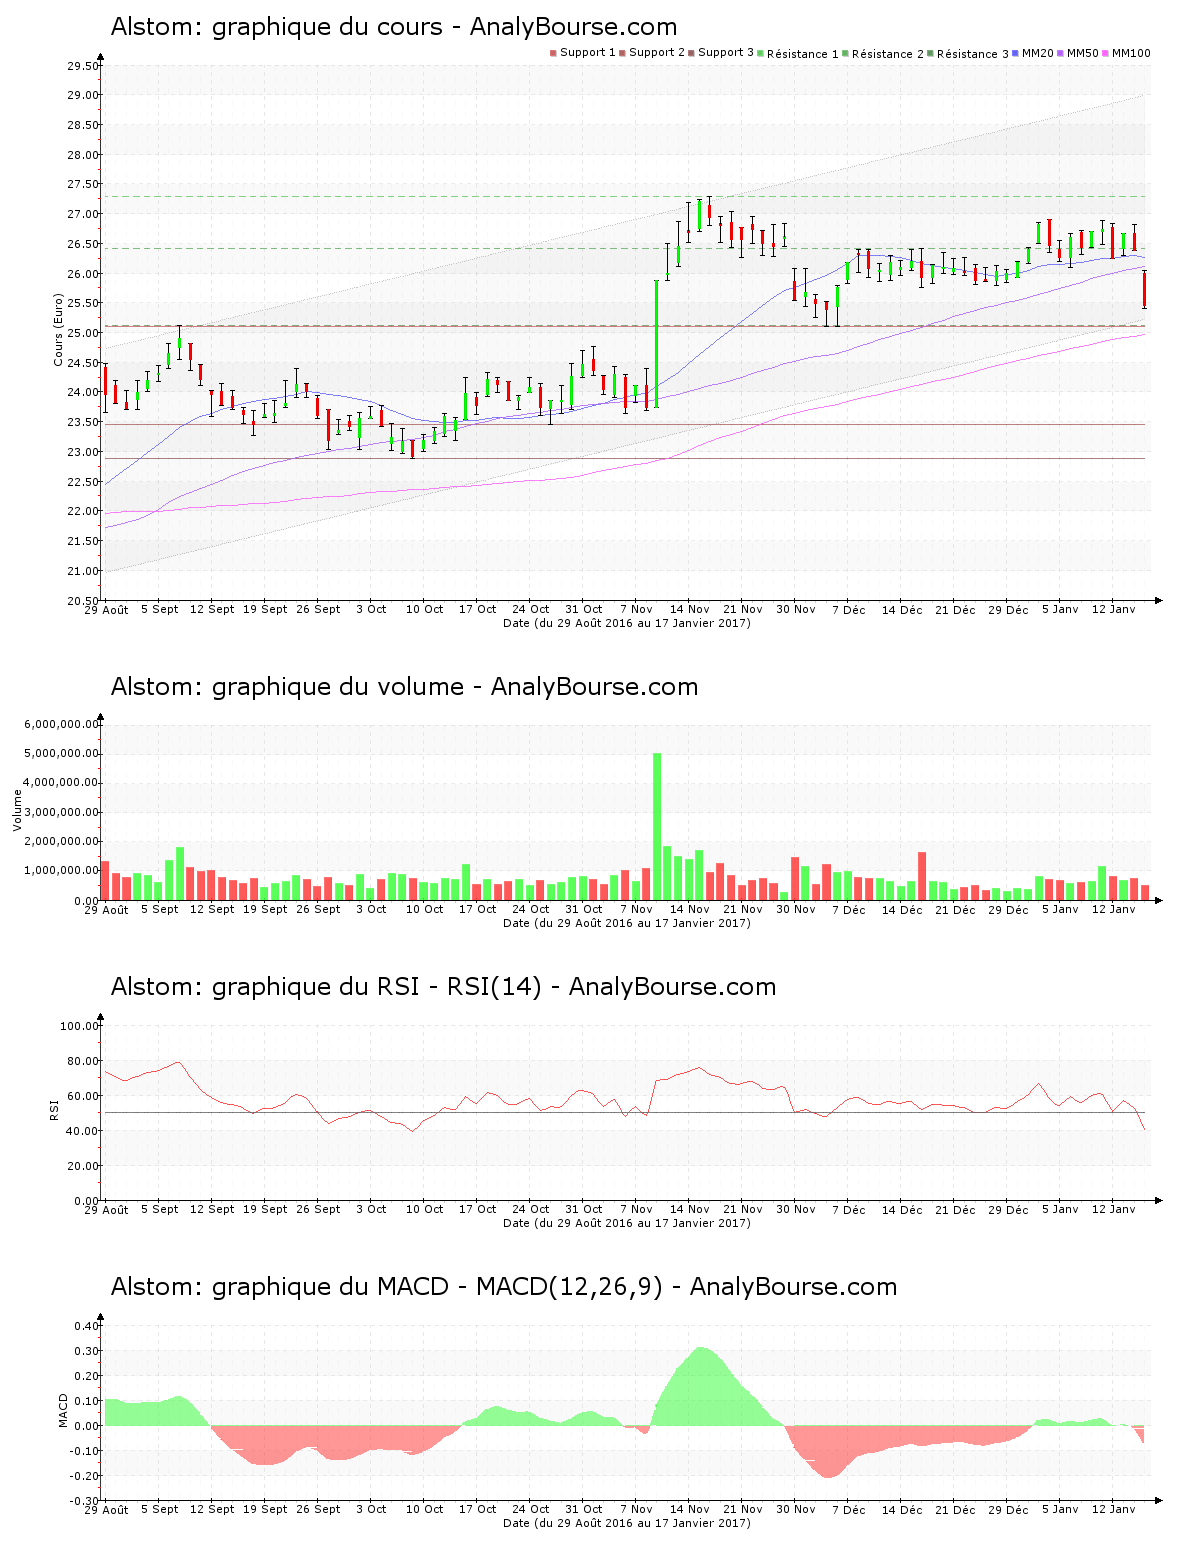Viewport: 1200px width, 1550px height.
Task: Click the 'Cours (Euro)' vertical axis label
Action: (x=58, y=330)
